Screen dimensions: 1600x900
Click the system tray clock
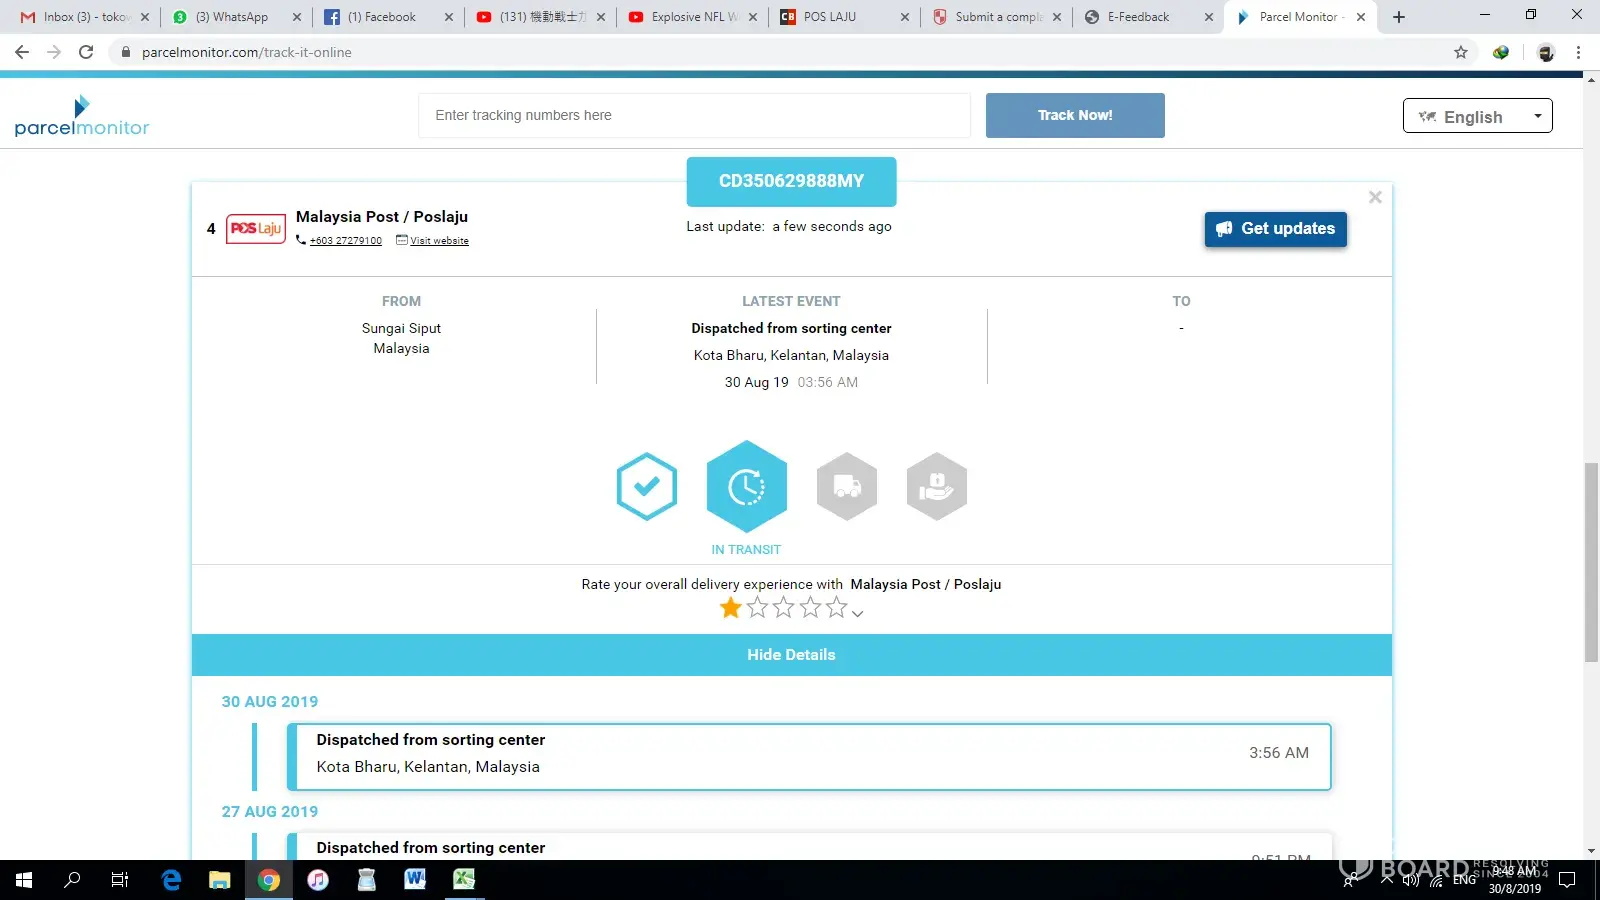coord(1515,880)
